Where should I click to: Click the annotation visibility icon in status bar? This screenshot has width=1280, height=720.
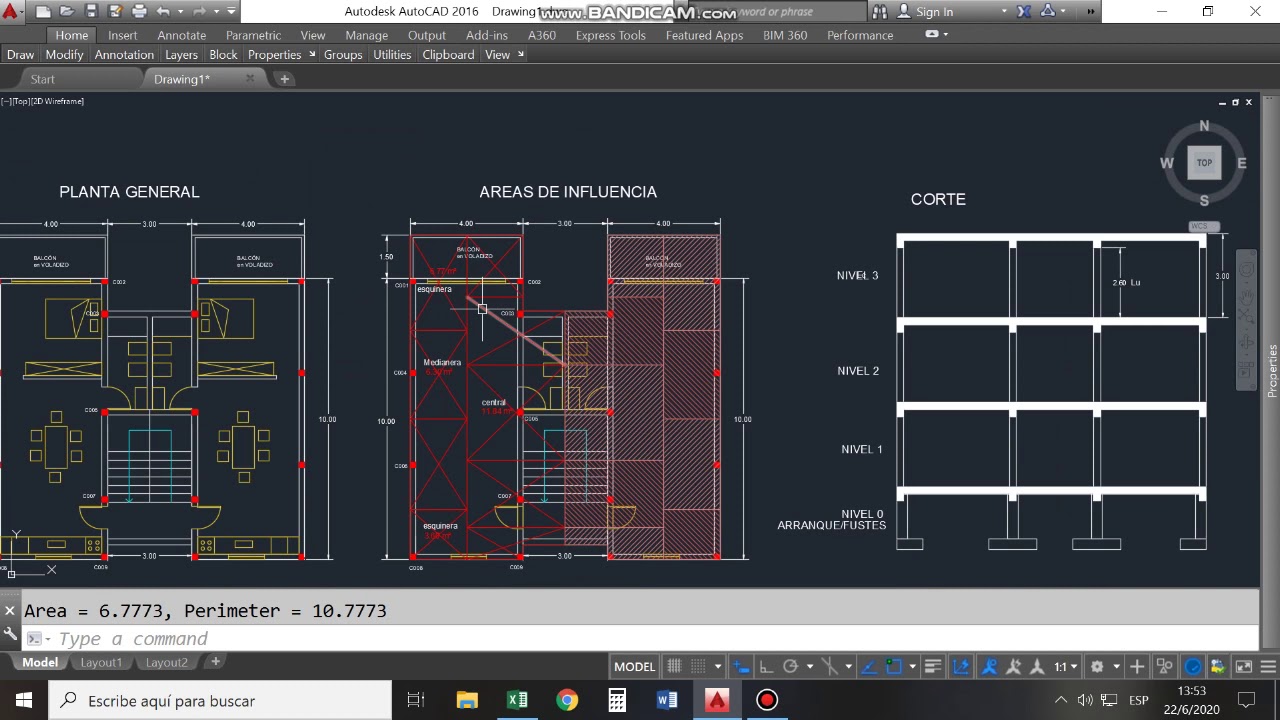click(x=989, y=667)
